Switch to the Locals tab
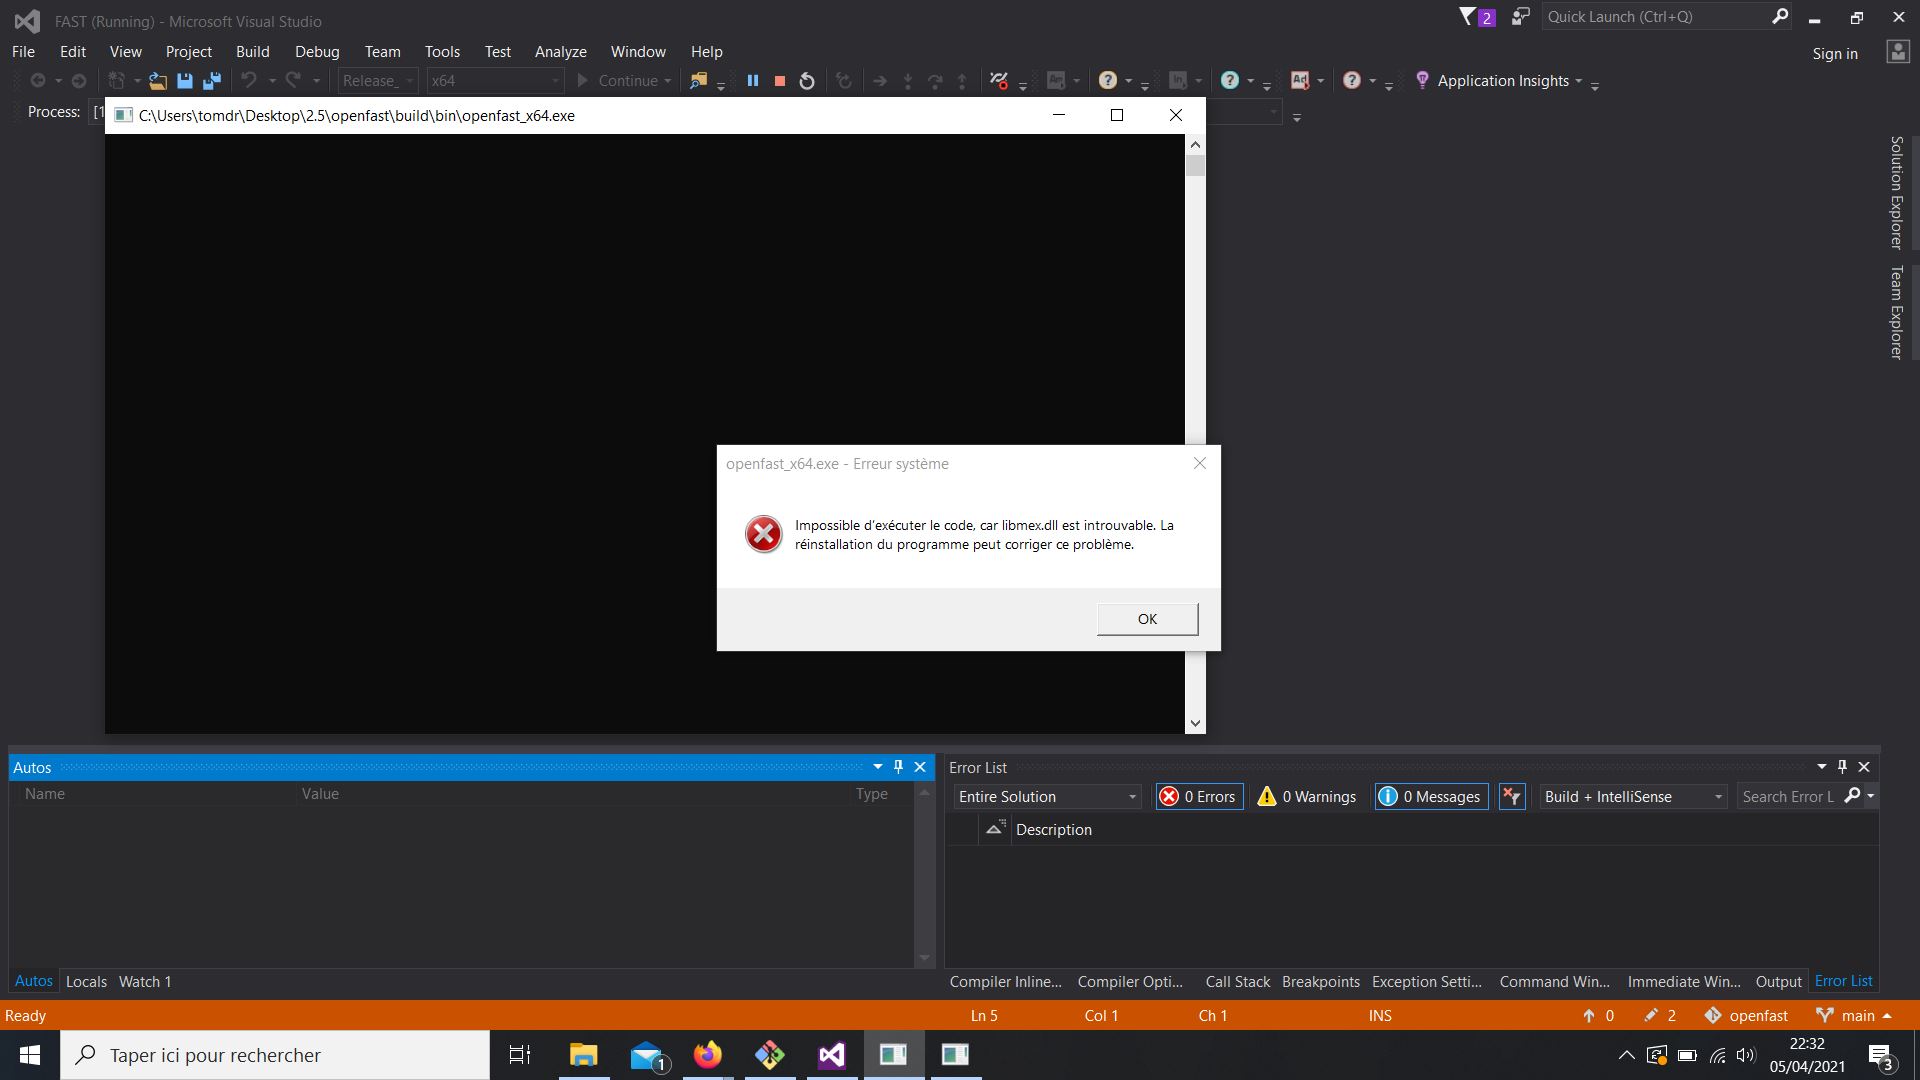 point(85,981)
